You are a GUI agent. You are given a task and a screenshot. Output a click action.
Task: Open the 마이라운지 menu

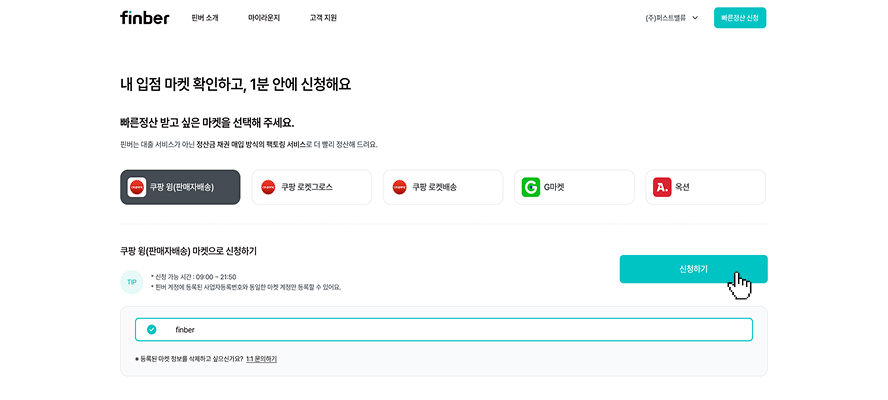[264, 18]
